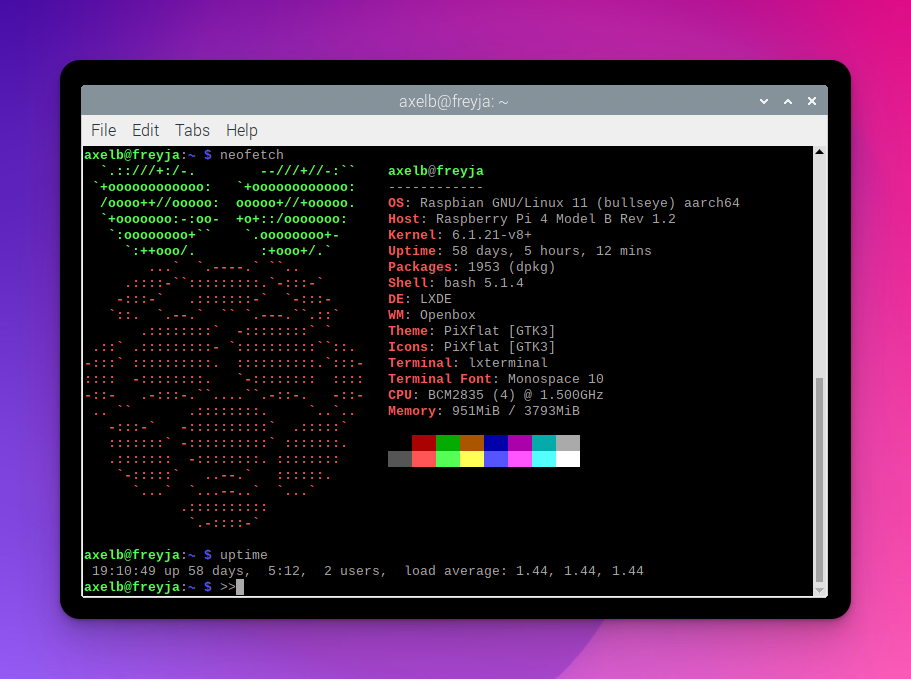Click the DE value LXDE
This screenshot has height=679, width=911.
click(436, 299)
